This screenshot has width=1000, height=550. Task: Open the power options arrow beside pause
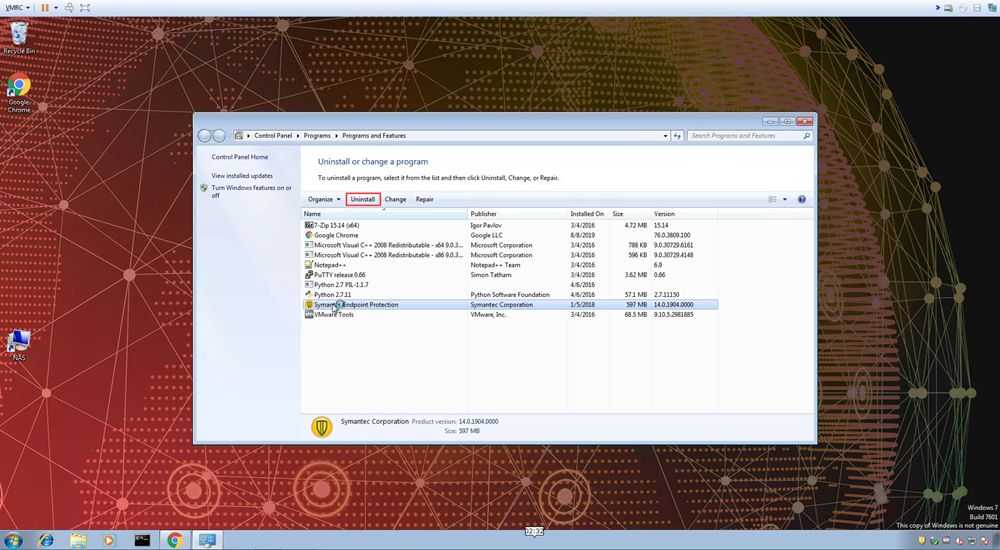pyautogui.click(x=56, y=8)
